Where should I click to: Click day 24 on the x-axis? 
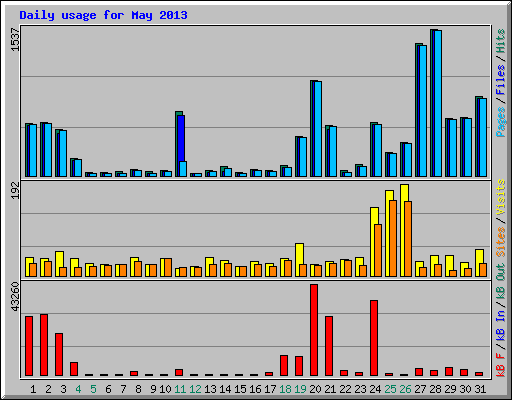coord(375,389)
